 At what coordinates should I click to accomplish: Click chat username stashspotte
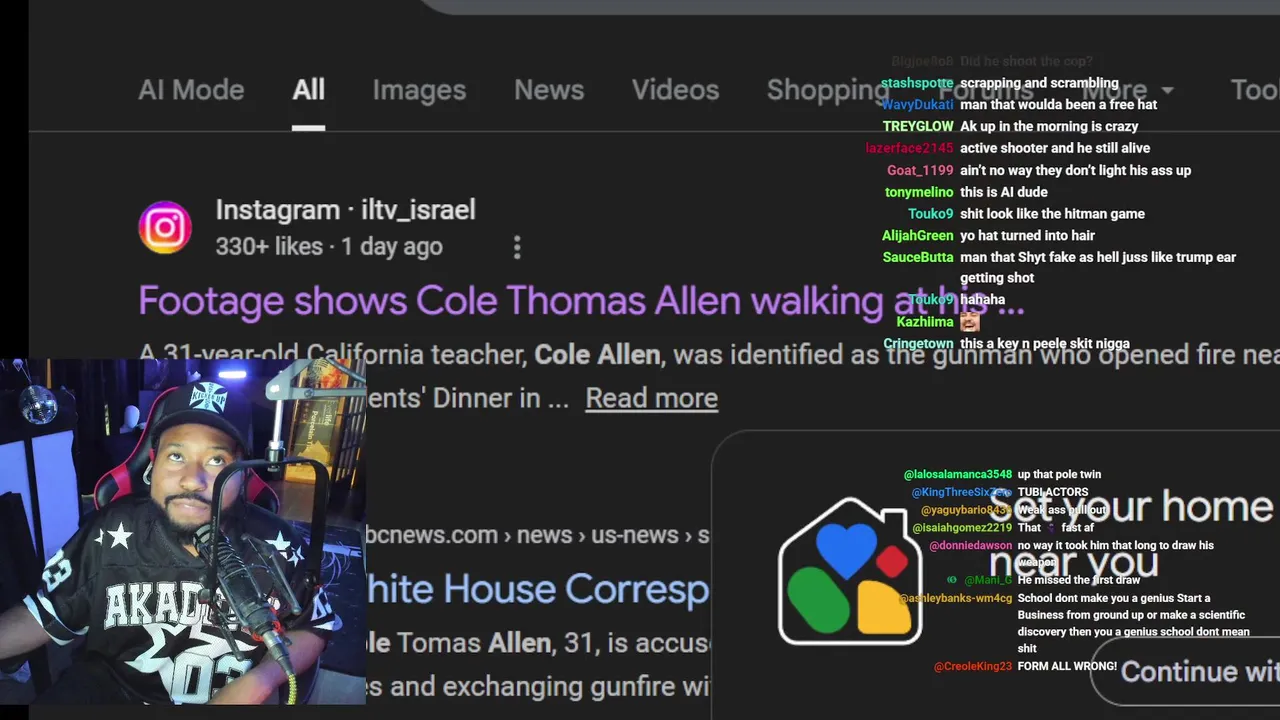(917, 83)
